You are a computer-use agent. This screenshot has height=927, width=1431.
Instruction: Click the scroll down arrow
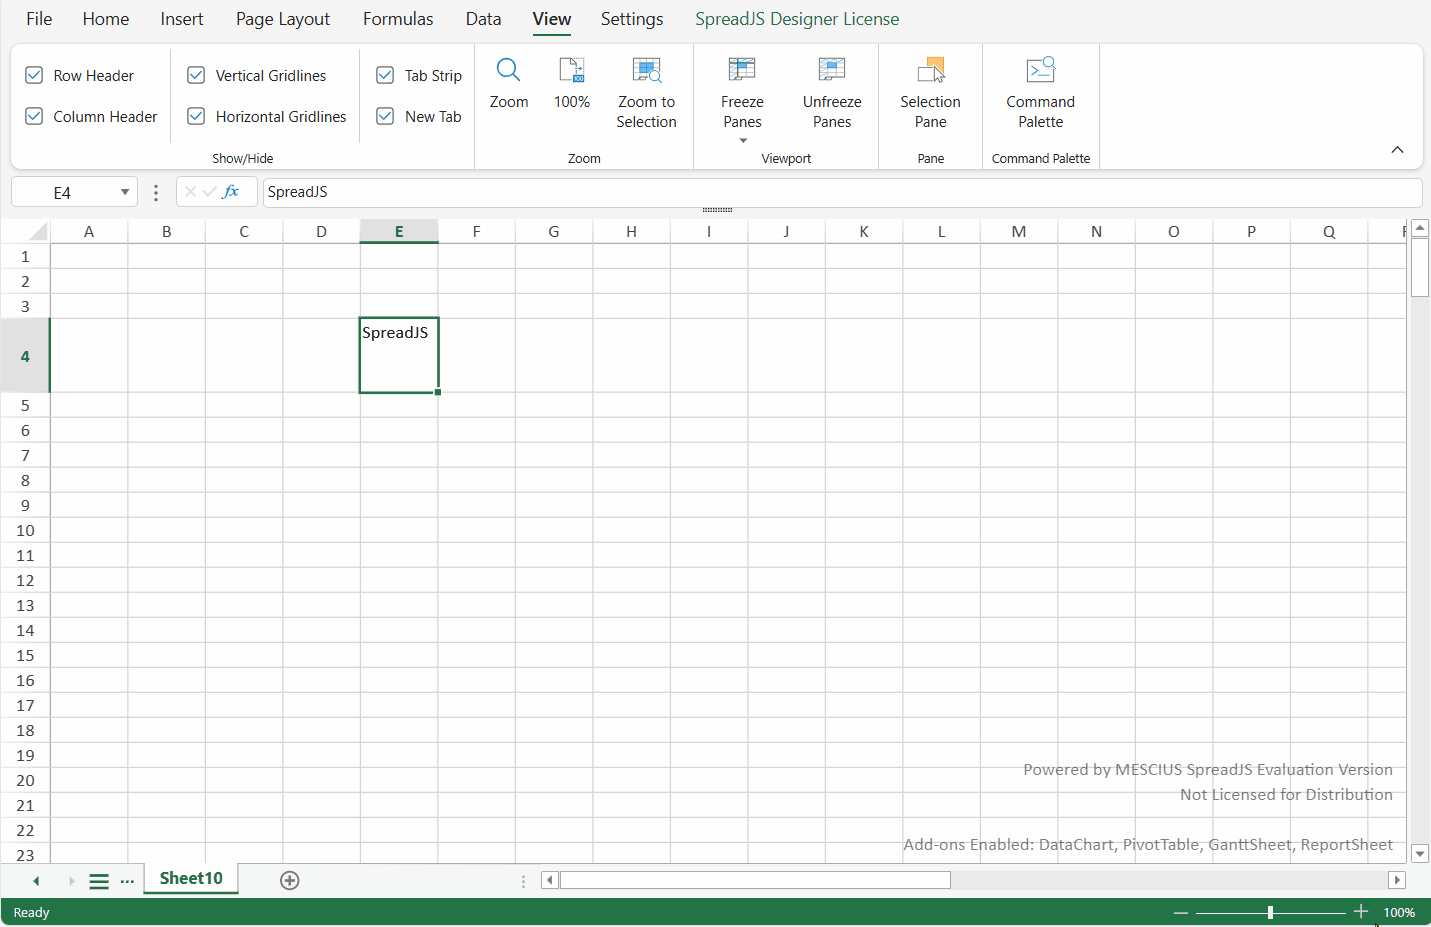click(x=1420, y=854)
